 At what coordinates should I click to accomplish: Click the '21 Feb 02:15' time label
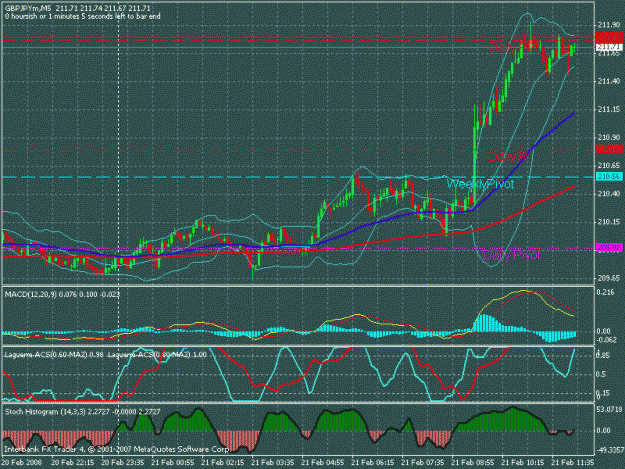coord(222,463)
